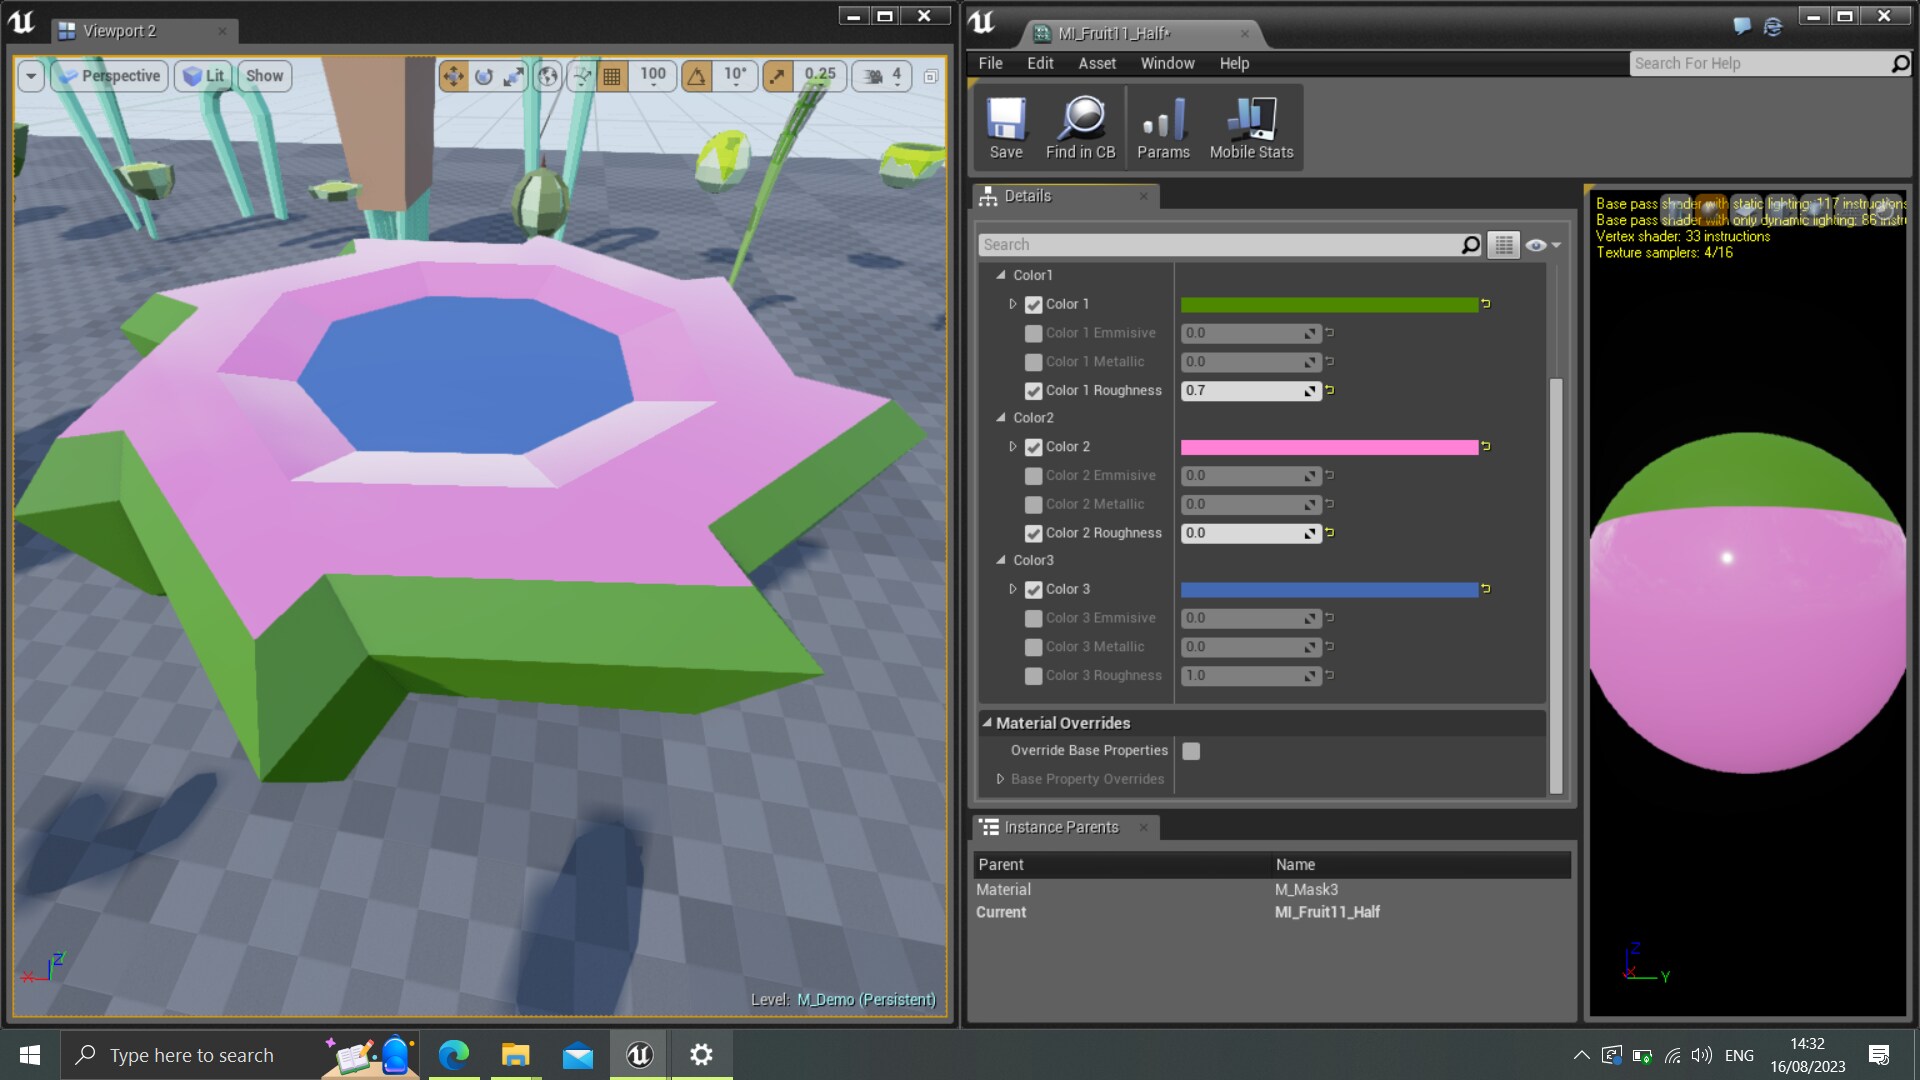Save the material instance asset
Viewport: 1920px width, 1080px height.
click(x=1006, y=125)
